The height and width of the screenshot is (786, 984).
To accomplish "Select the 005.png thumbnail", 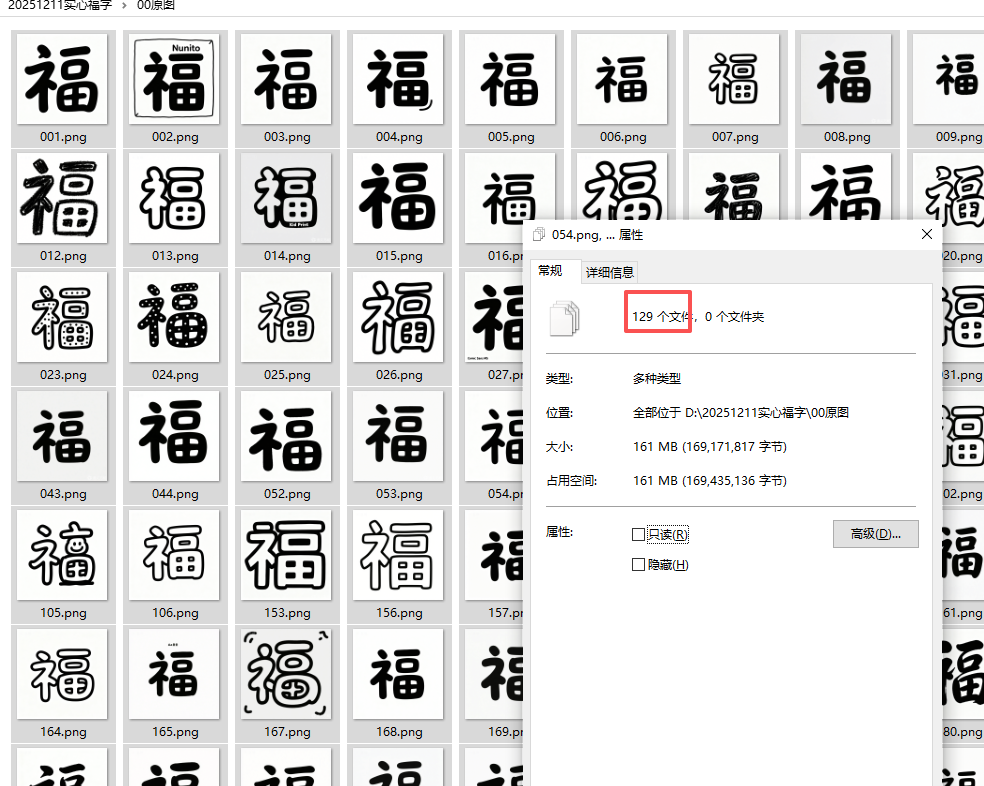I will 510,79.
